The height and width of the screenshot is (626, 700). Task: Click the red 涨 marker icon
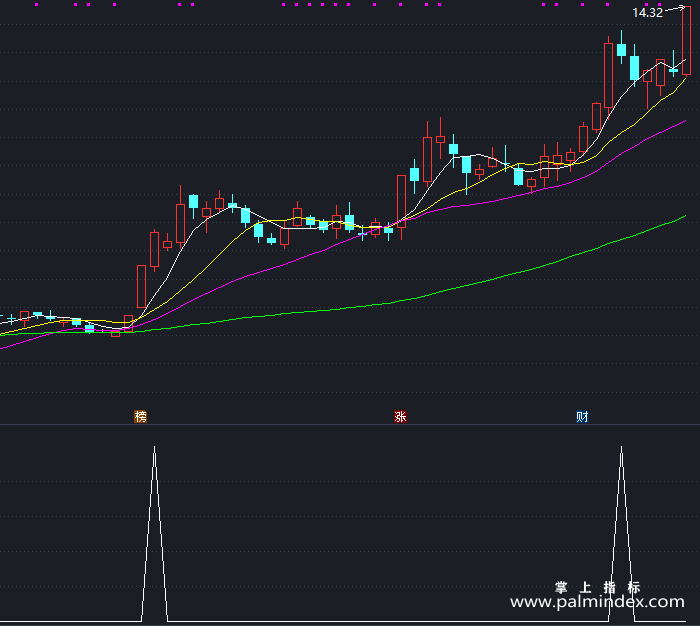pyautogui.click(x=400, y=417)
